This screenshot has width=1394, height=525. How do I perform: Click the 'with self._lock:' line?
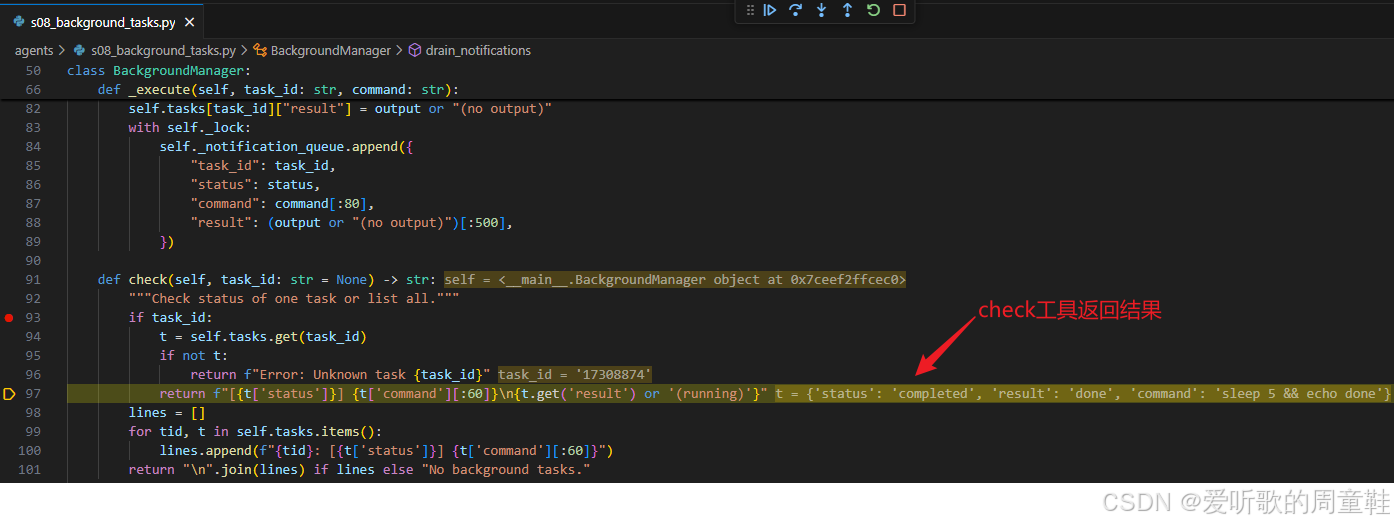point(190,128)
